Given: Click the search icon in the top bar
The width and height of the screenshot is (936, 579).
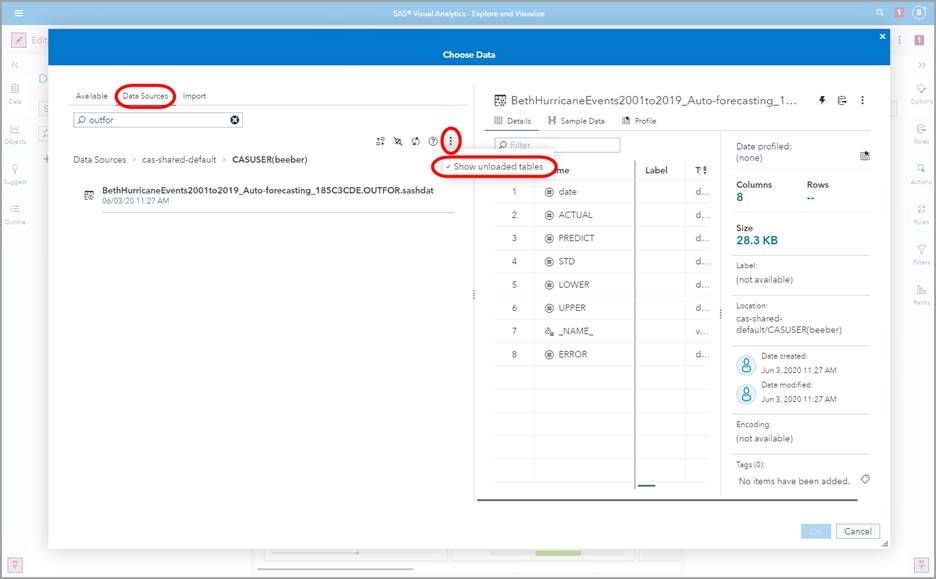Looking at the screenshot, I should pyautogui.click(x=880, y=13).
